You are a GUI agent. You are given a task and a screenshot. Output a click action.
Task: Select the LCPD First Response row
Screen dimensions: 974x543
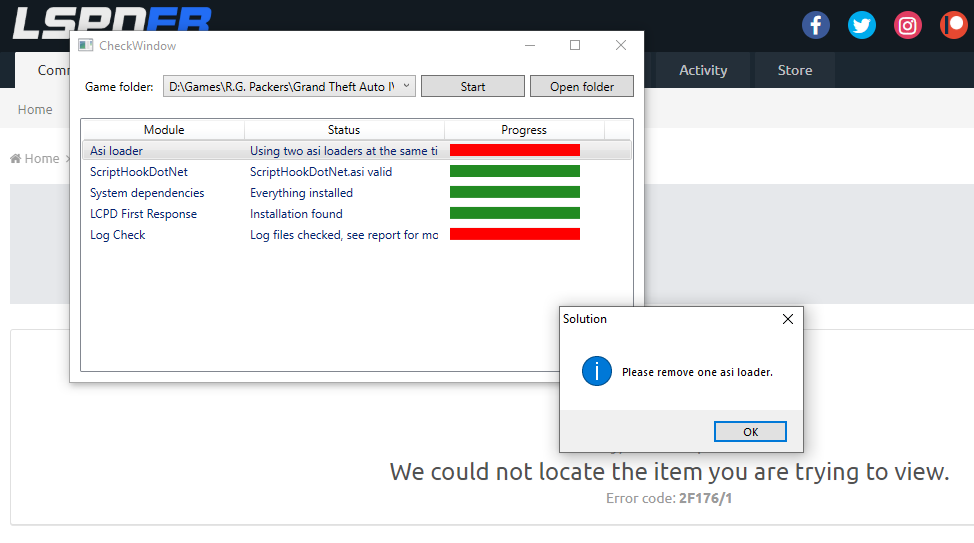[x=357, y=214]
